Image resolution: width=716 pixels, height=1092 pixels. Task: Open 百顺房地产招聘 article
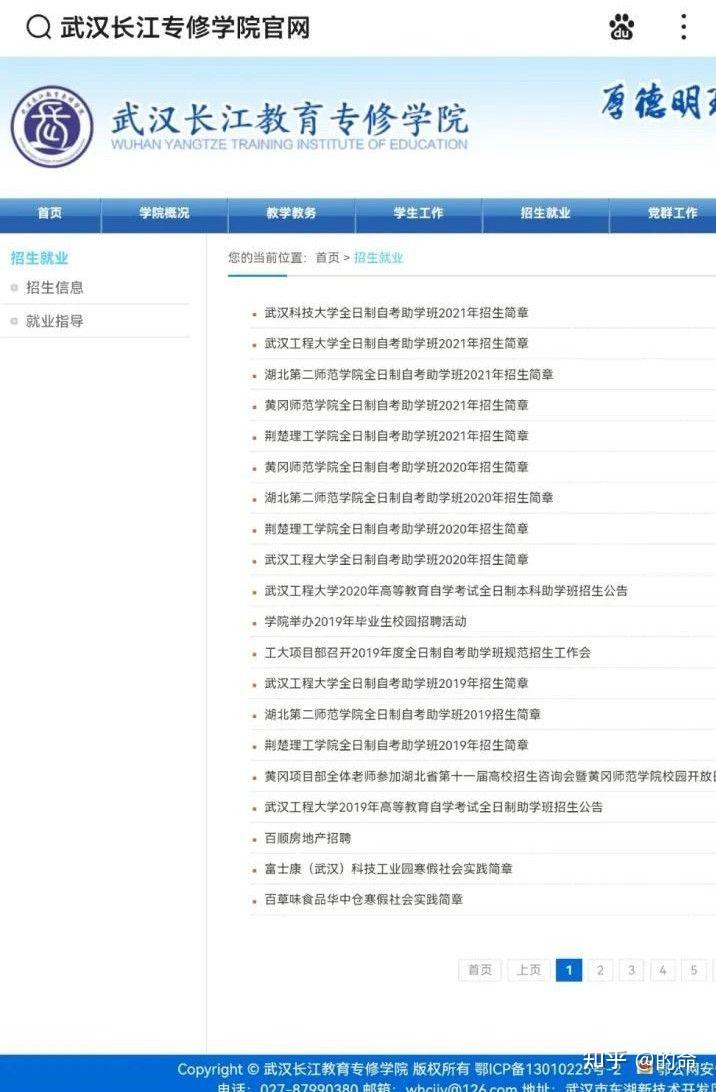307,838
